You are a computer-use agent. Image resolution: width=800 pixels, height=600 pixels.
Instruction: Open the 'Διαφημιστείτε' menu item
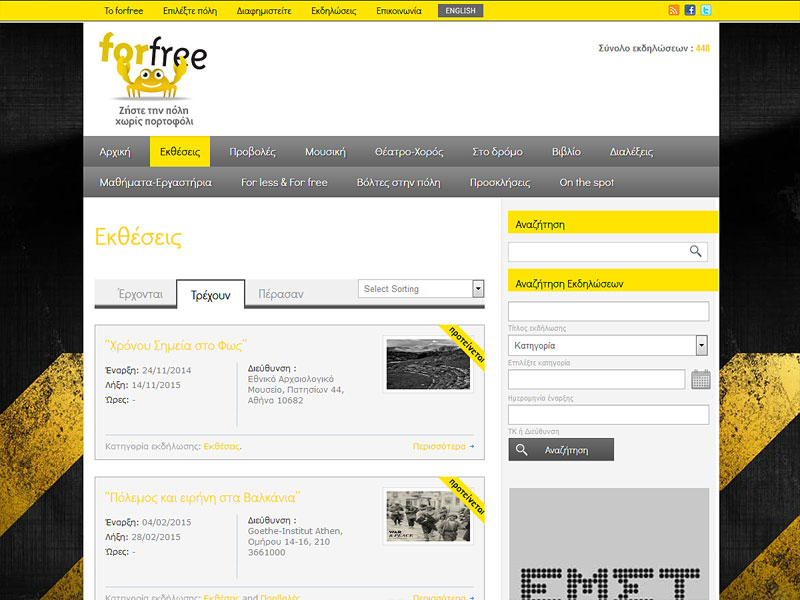(264, 11)
